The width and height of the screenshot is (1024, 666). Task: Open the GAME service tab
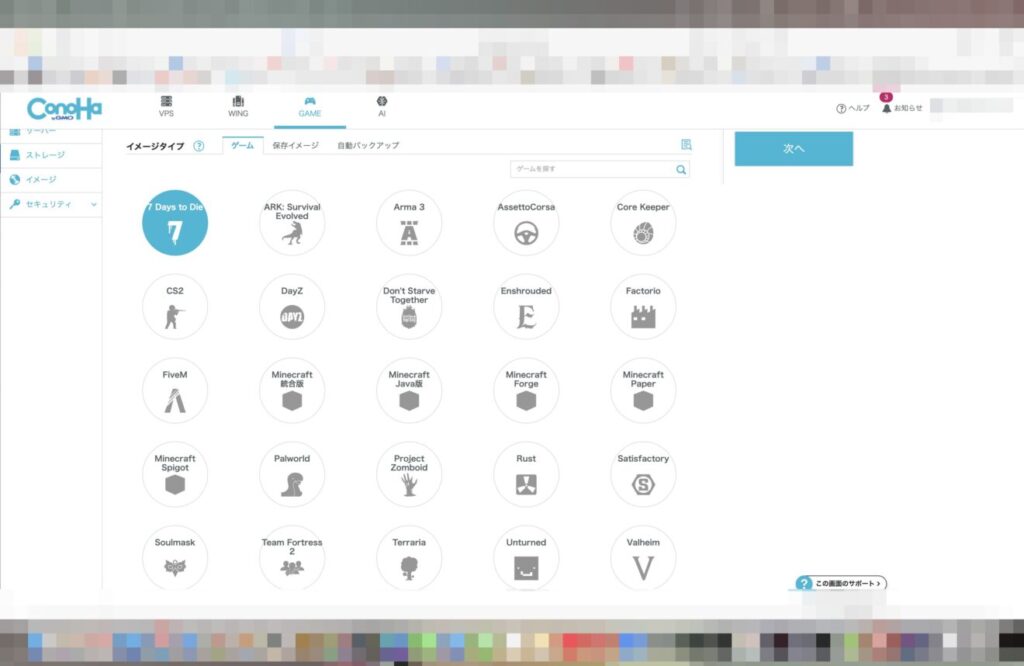(x=310, y=106)
